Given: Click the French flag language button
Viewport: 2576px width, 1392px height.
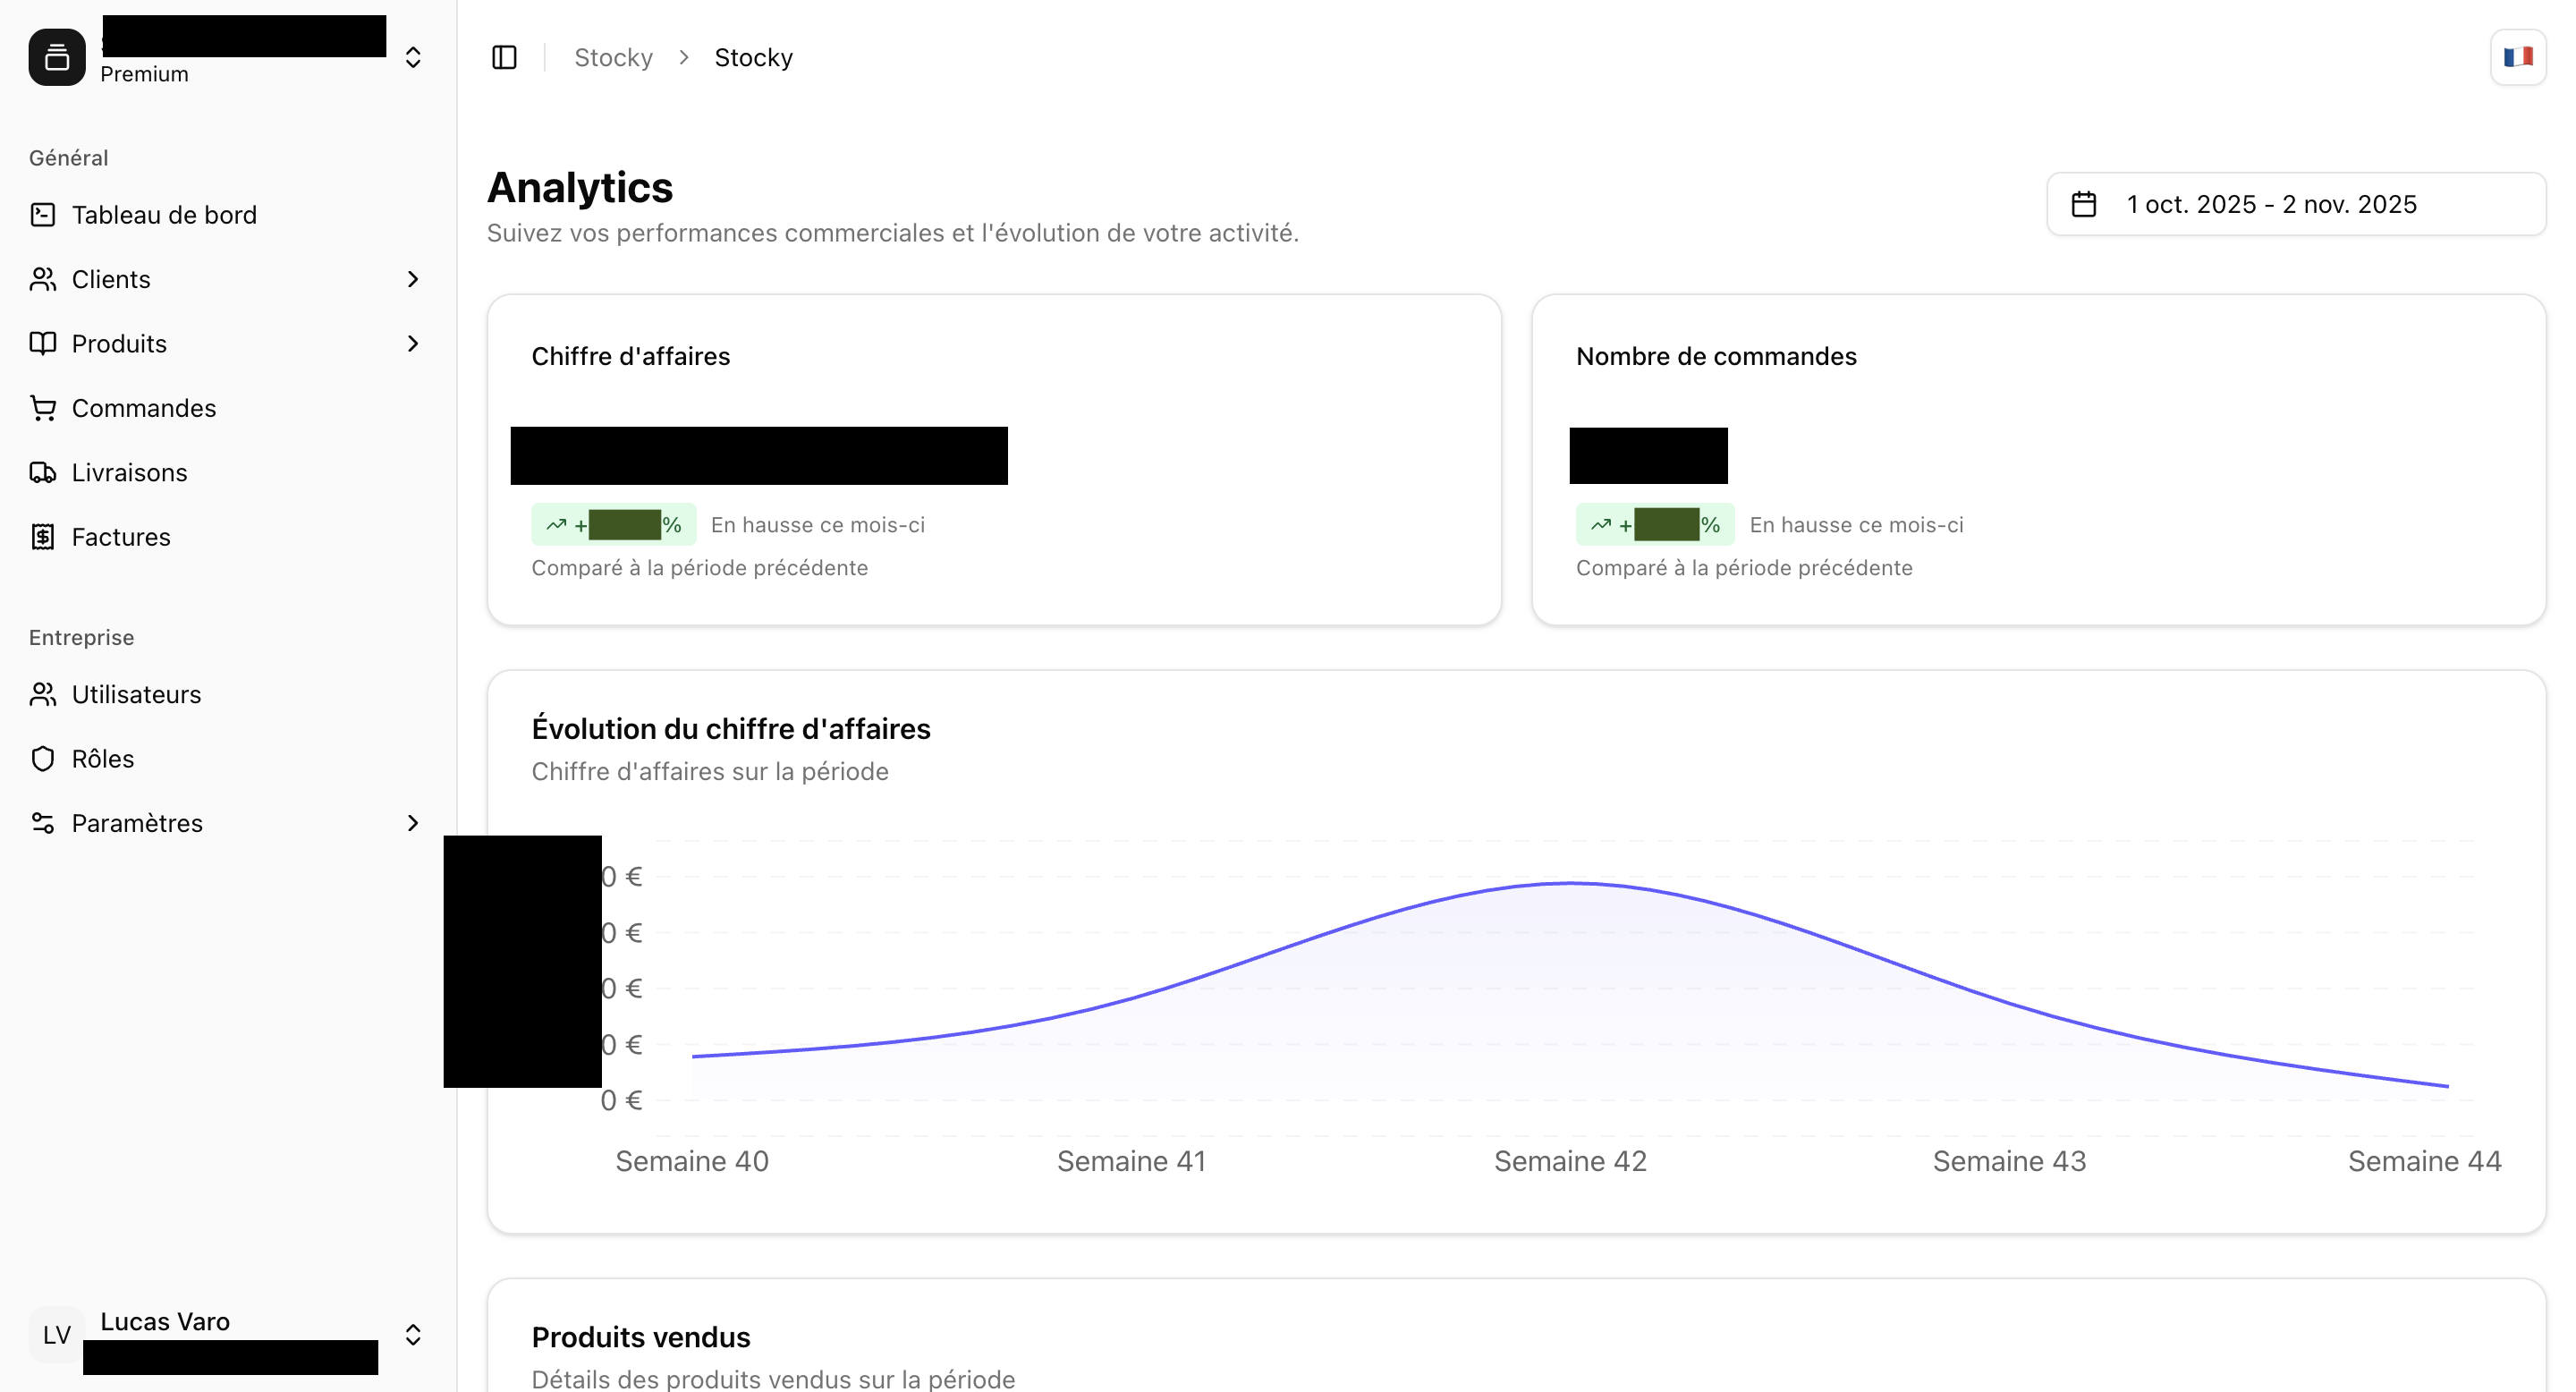Looking at the screenshot, I should click(x=2517, y=58).
